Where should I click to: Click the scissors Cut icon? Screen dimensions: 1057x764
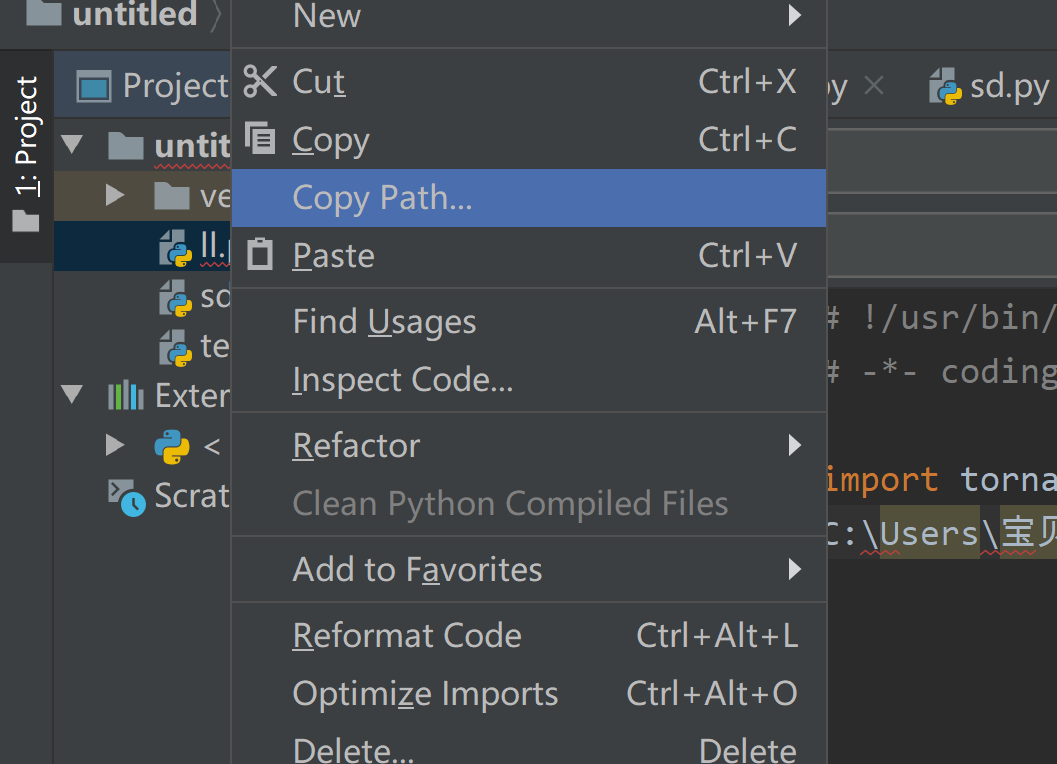click(x=260, y=81)
